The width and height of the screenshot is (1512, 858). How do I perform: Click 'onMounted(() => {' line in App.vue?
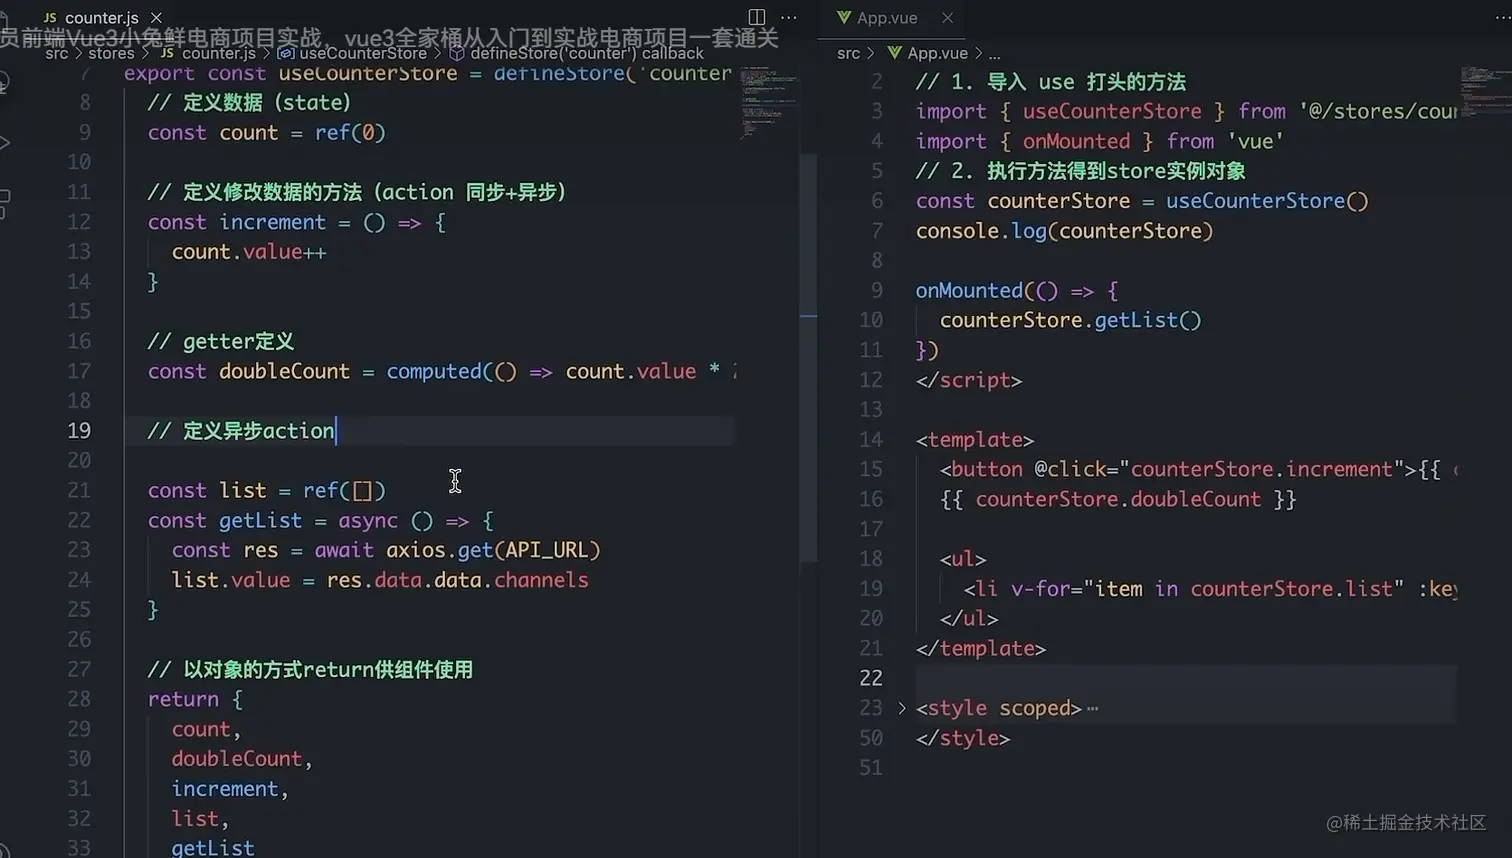coord(1017,290)
